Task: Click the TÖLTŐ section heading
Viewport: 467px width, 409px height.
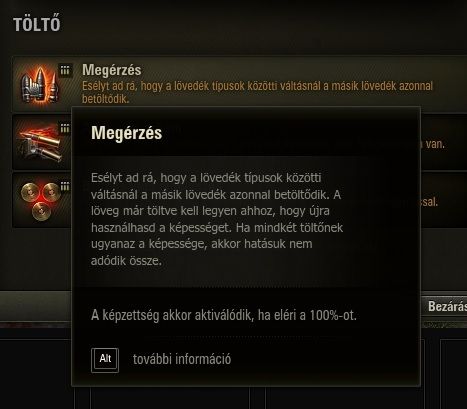Action: [37, 24]
